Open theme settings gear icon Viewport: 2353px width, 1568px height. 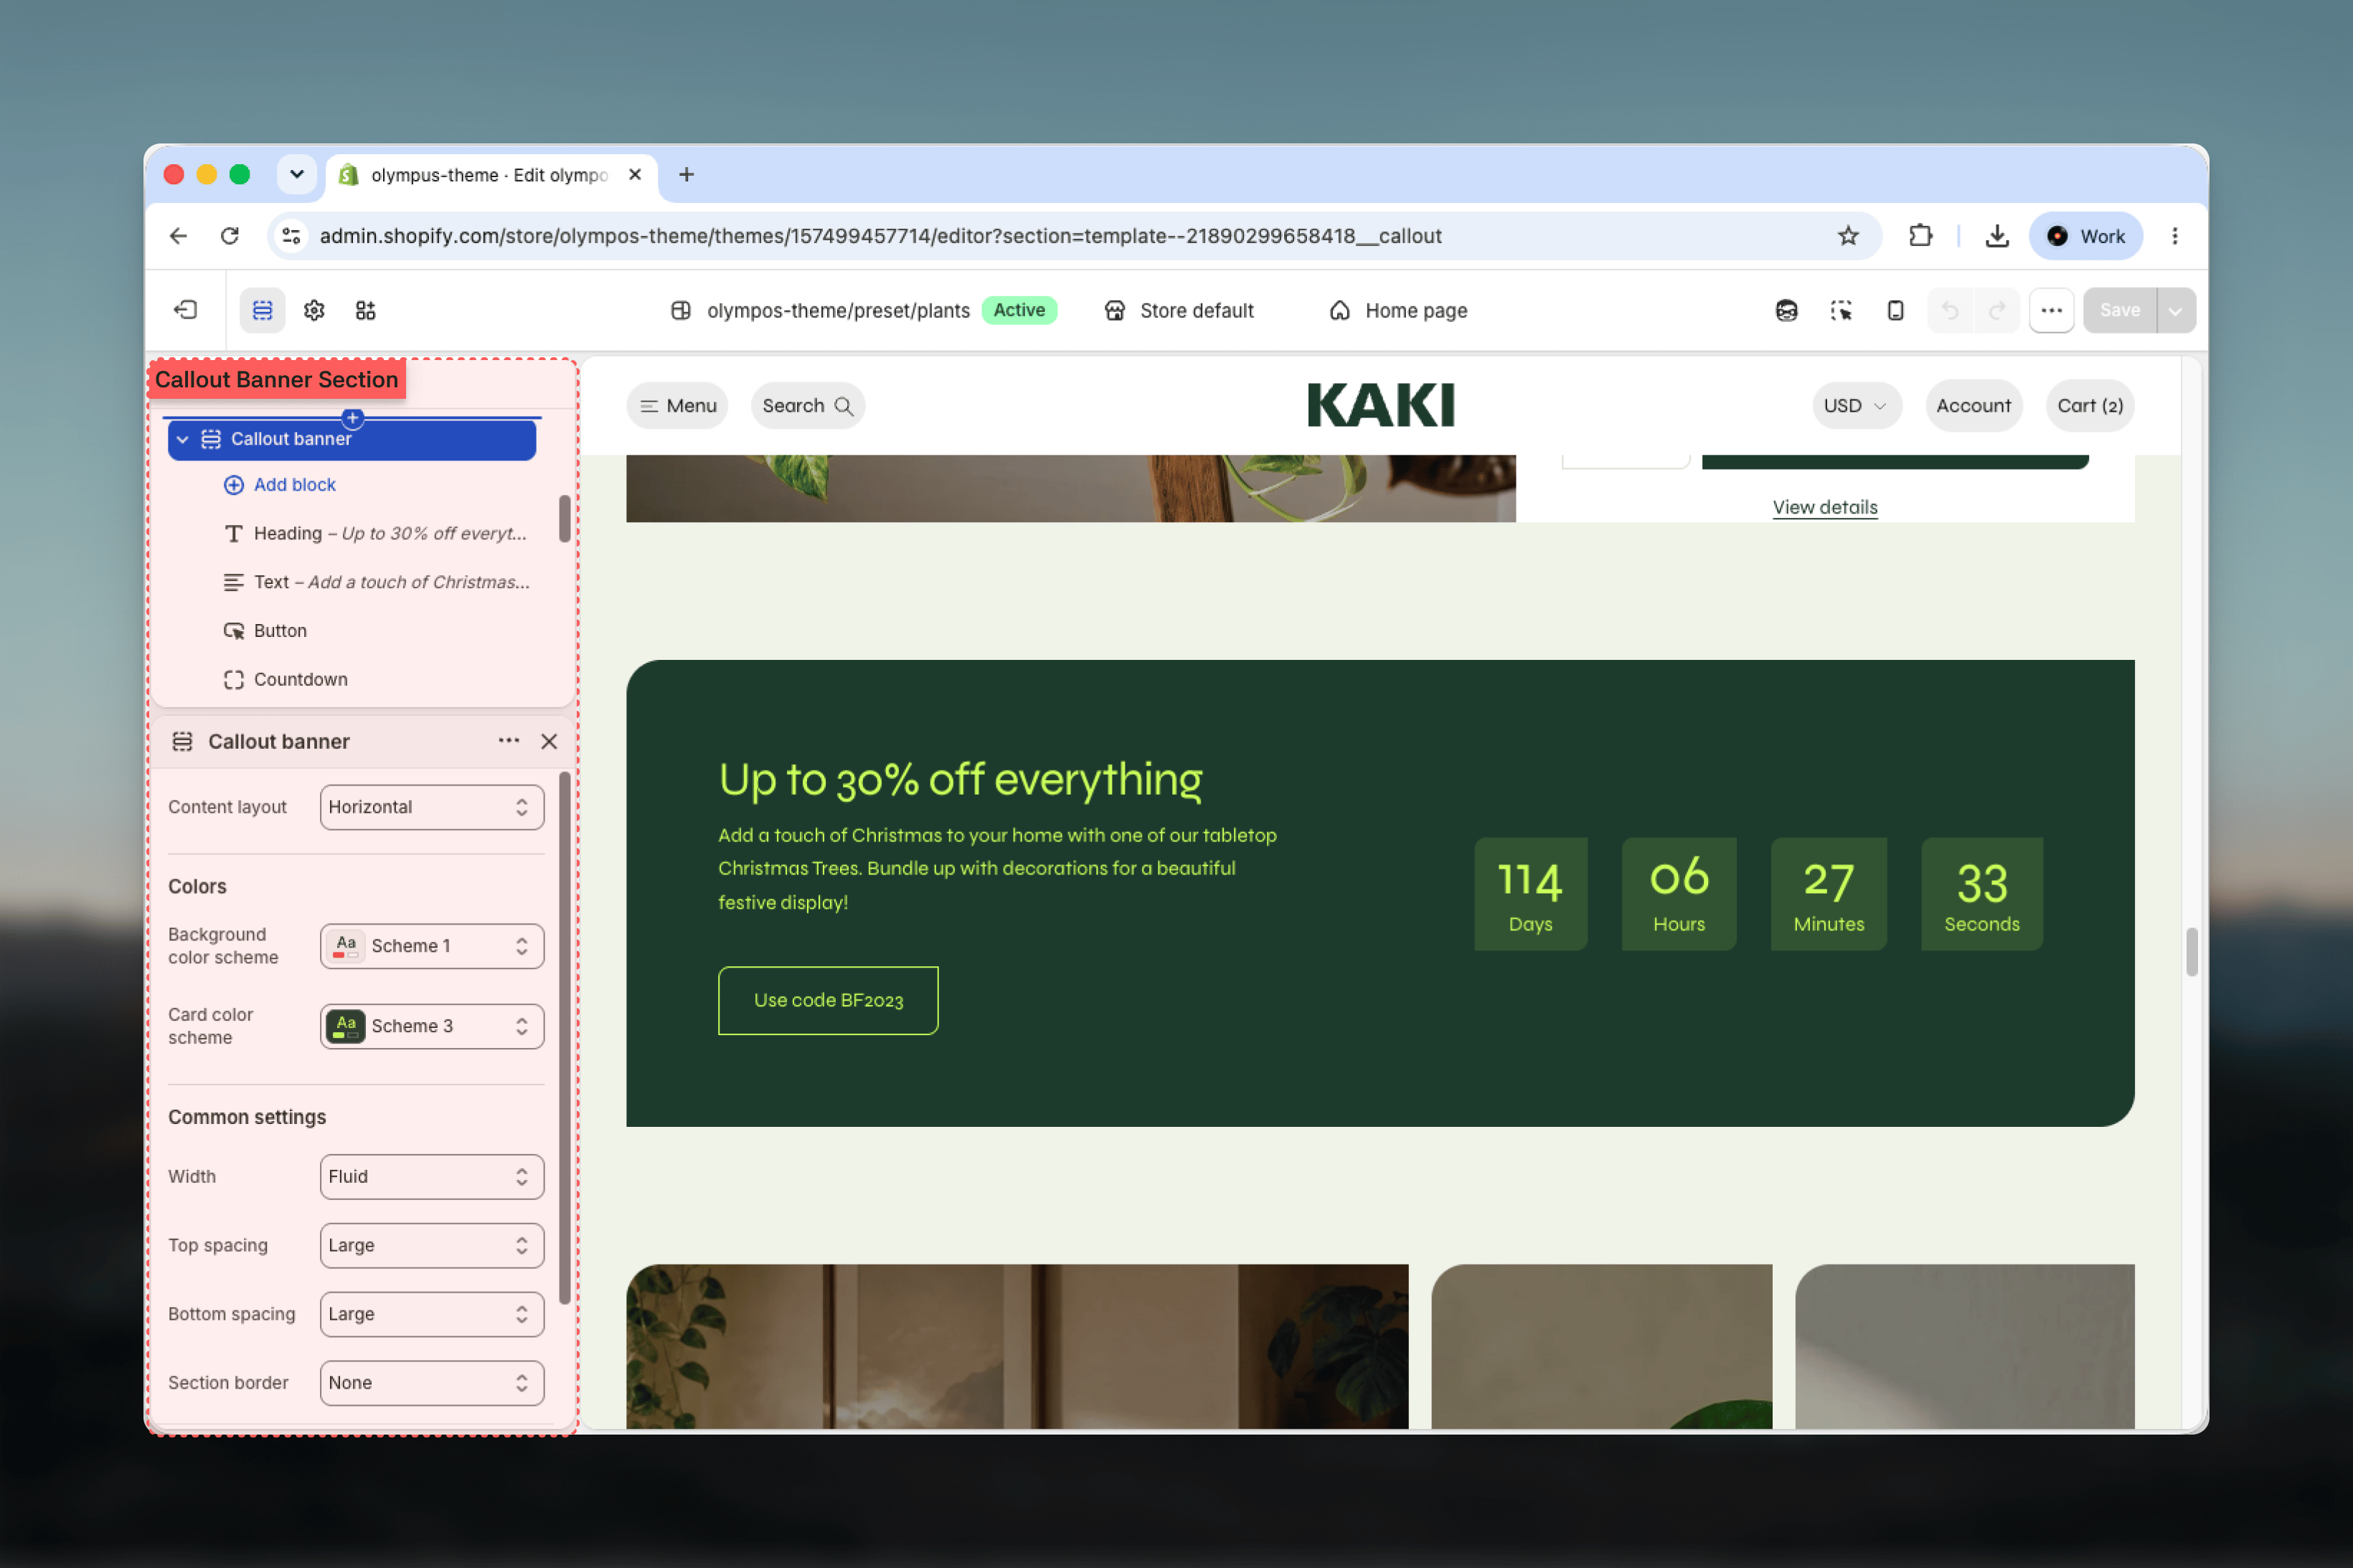314,310
